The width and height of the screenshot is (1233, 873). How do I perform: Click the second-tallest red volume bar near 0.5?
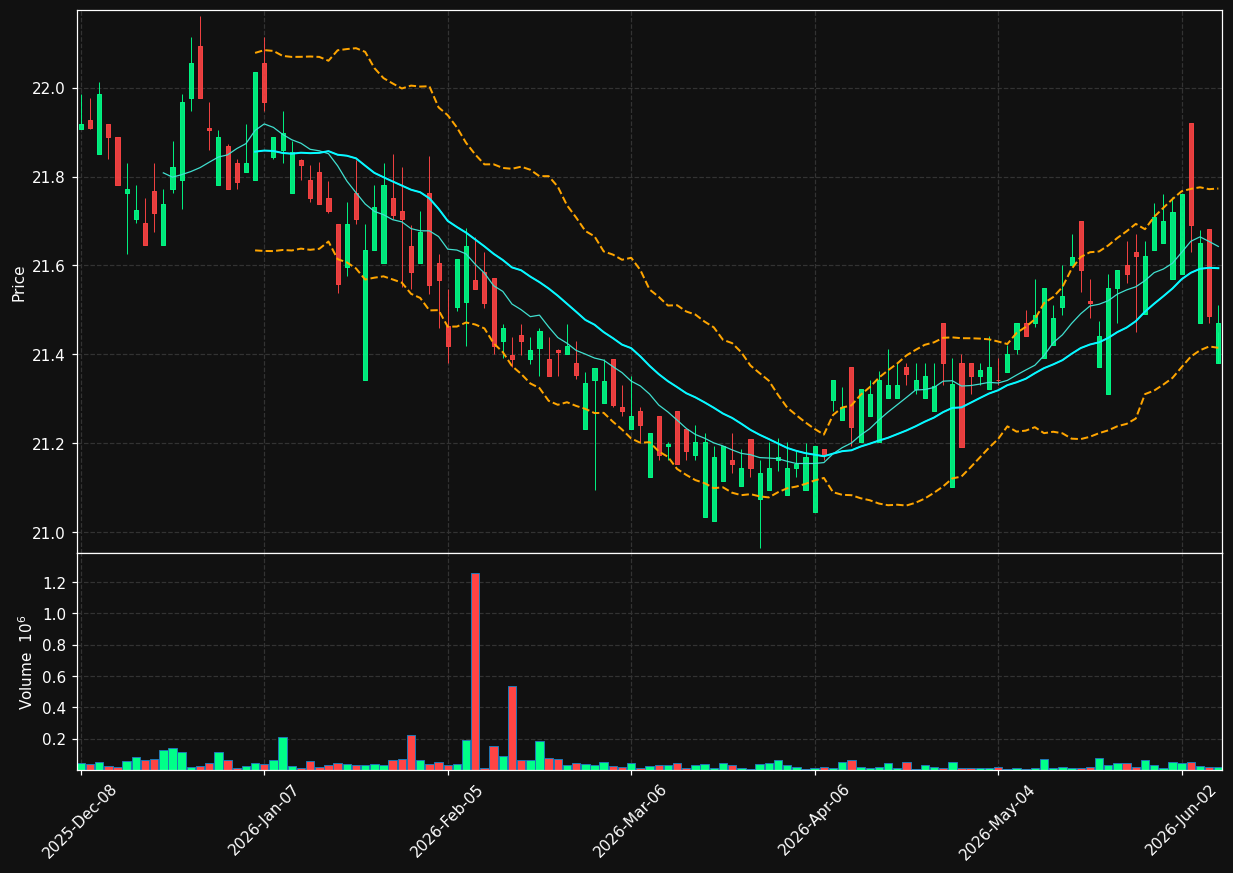click(512, 728)
